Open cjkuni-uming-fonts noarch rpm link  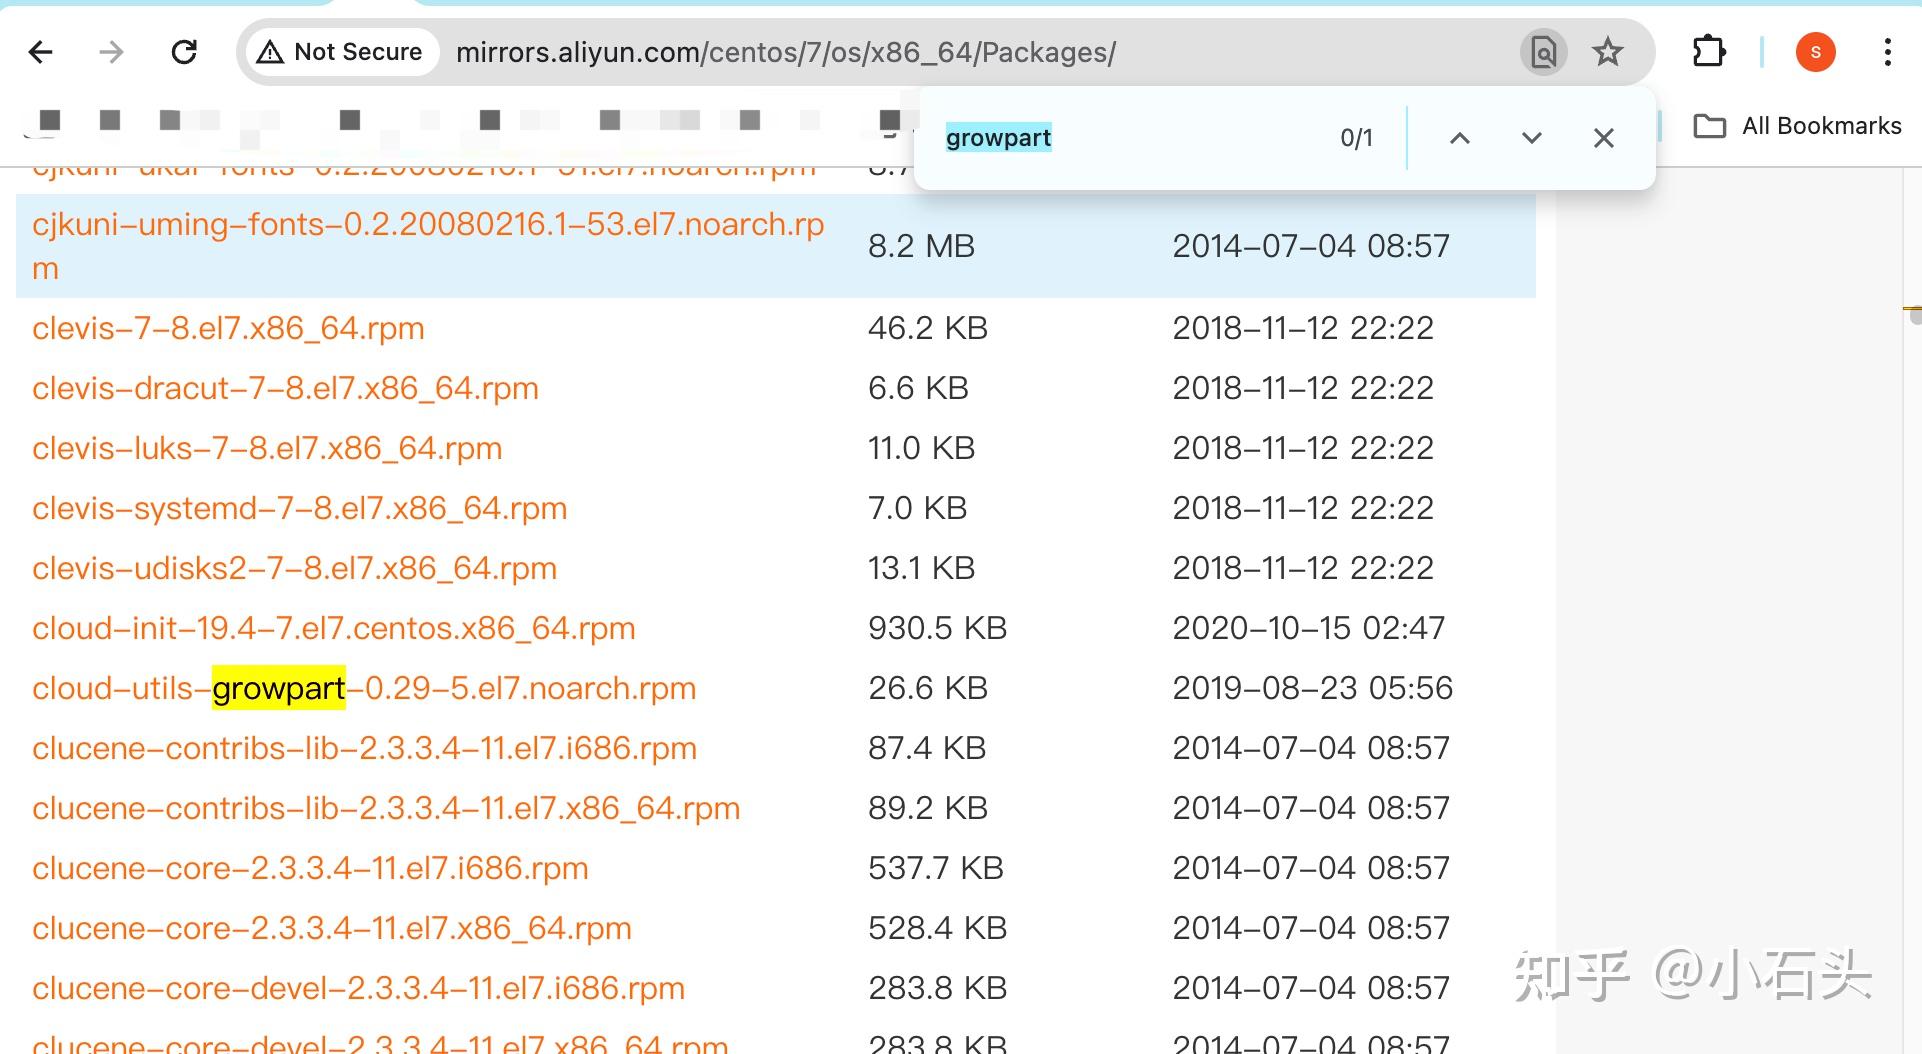(x=428, y=246)
